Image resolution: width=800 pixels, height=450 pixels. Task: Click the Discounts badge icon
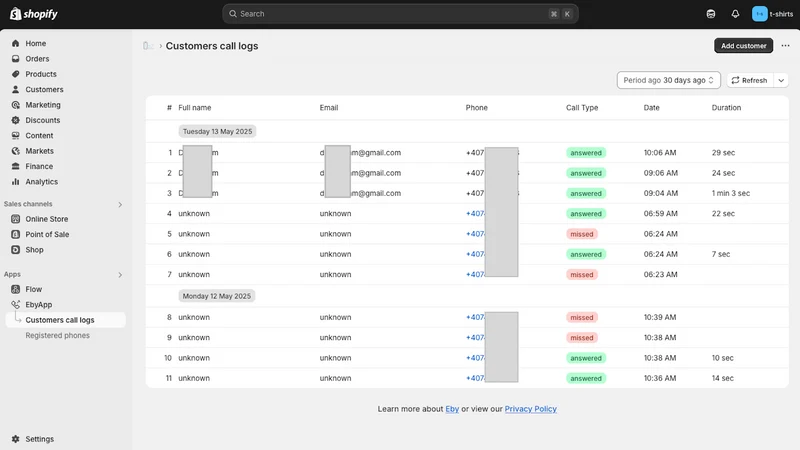(15, 120)
